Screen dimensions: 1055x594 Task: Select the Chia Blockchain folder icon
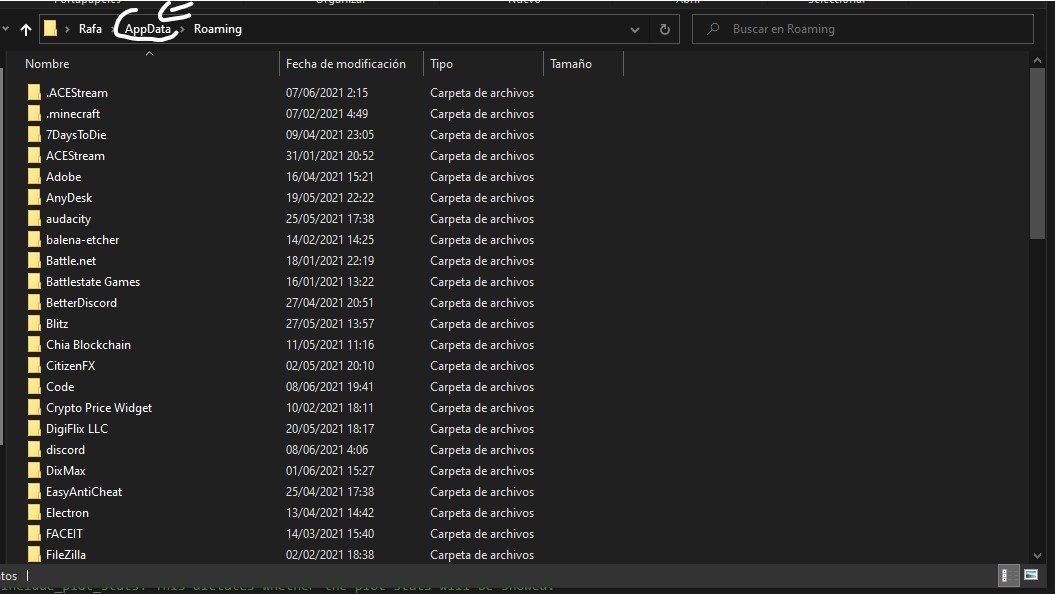coord(34,344)
